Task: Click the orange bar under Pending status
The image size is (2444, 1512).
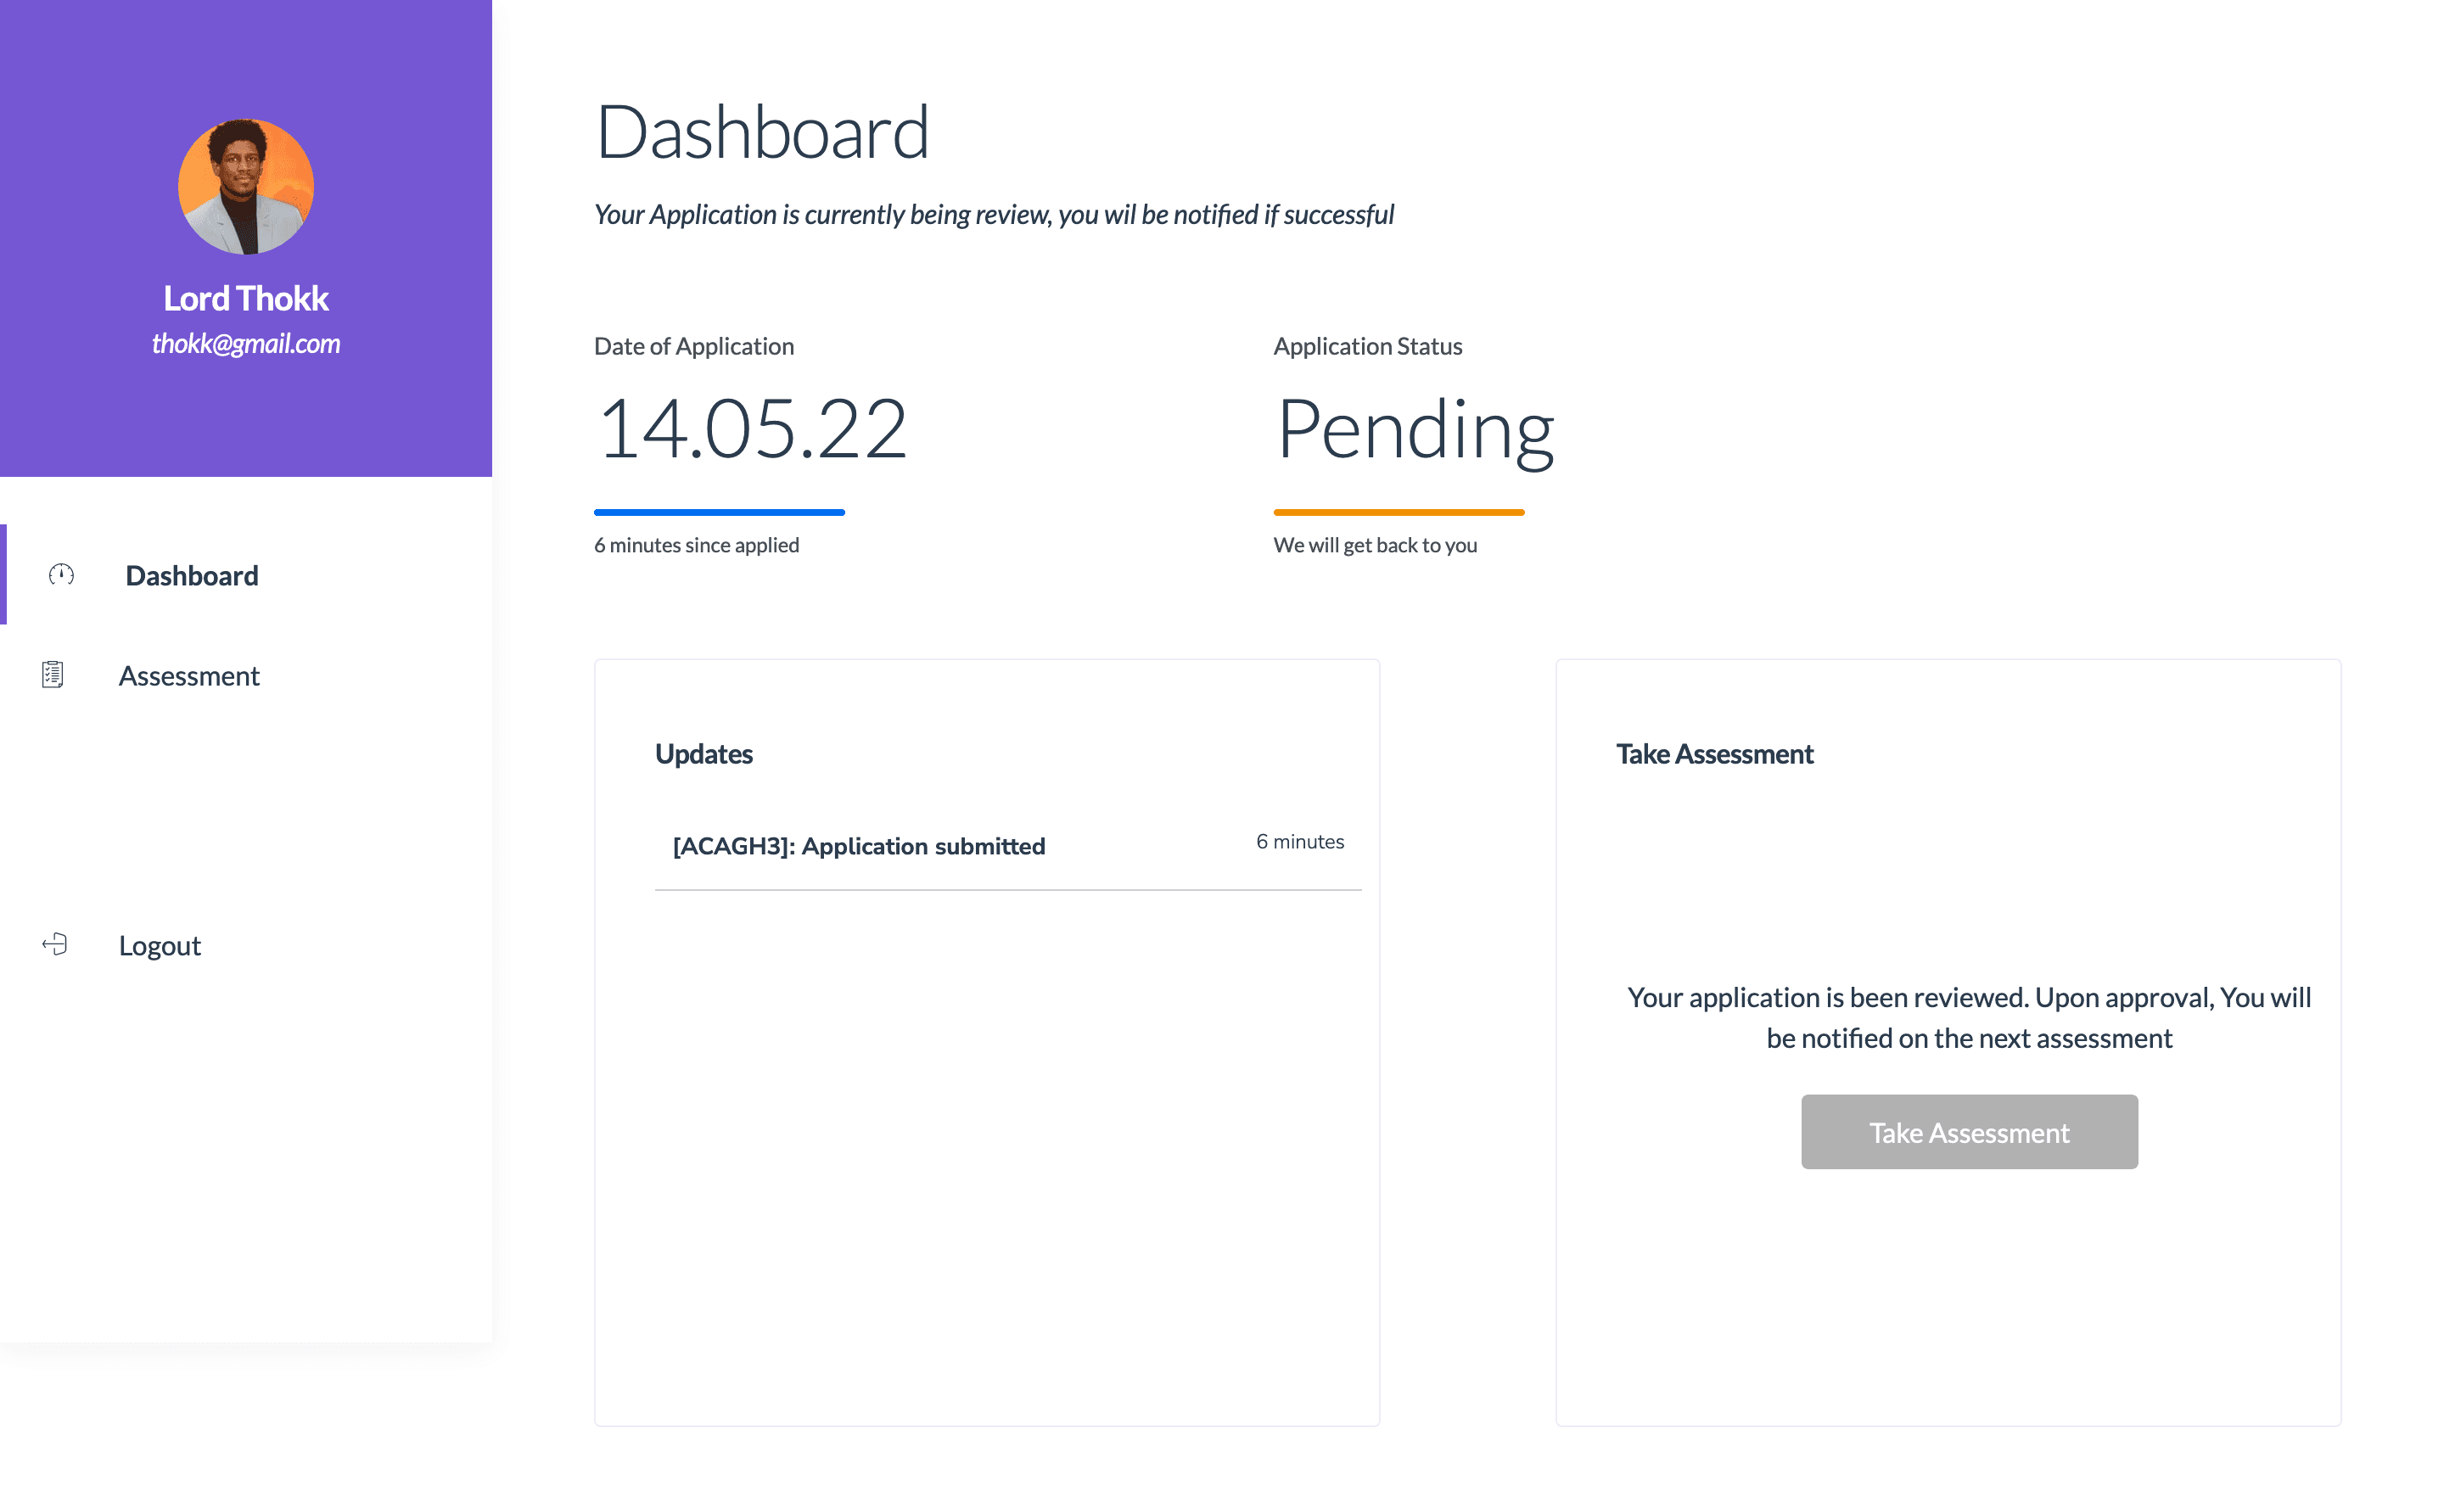Action: point(1398,512)
